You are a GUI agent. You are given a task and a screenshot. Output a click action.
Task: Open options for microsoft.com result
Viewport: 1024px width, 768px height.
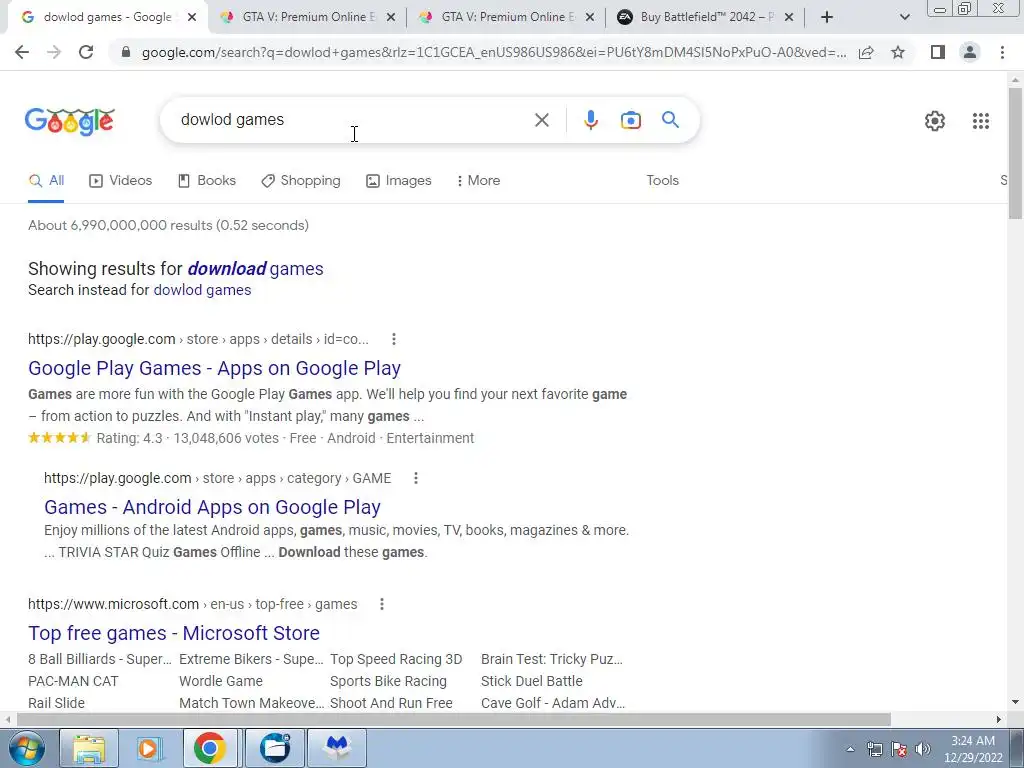[x=381, y=604]
